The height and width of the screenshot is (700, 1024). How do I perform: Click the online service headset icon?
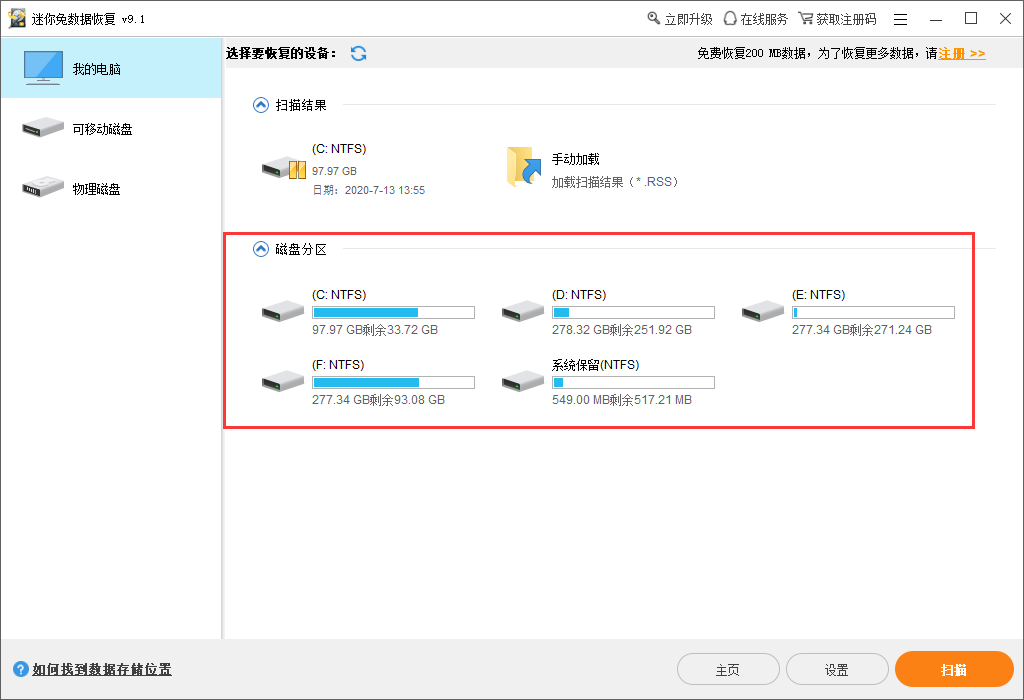(x=730, y=18)
